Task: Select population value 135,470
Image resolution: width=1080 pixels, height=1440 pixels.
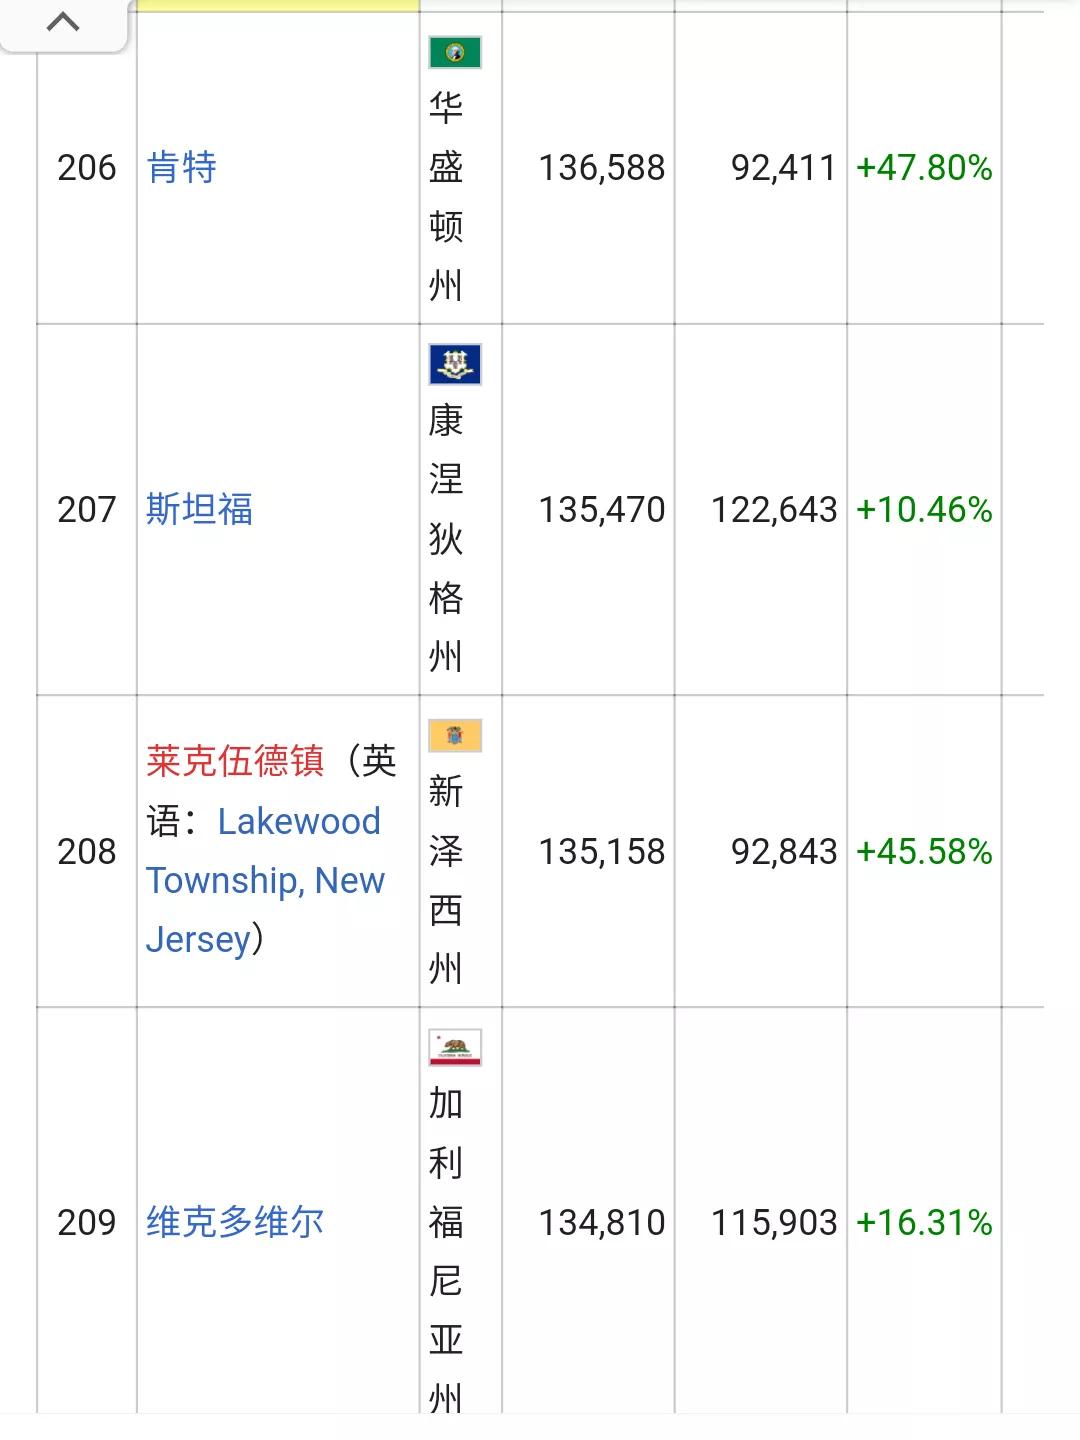Action: click(x=602, y=509)
